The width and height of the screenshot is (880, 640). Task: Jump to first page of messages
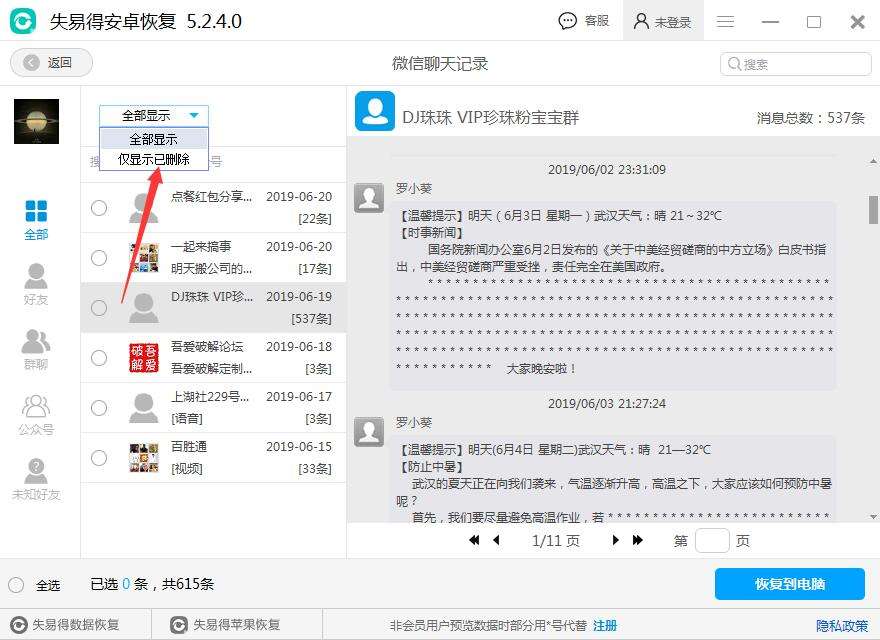pyautogui.click(x=474, y=540)
